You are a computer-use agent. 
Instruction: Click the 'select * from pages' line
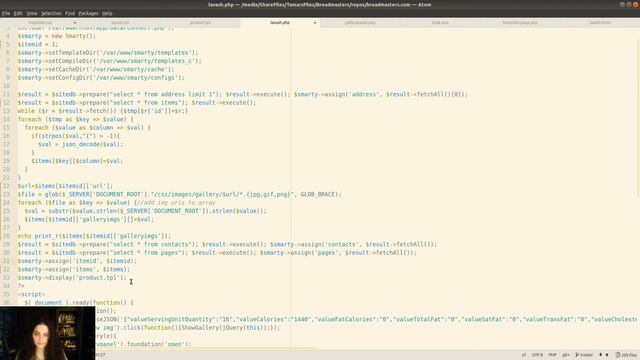click(217, 253)
